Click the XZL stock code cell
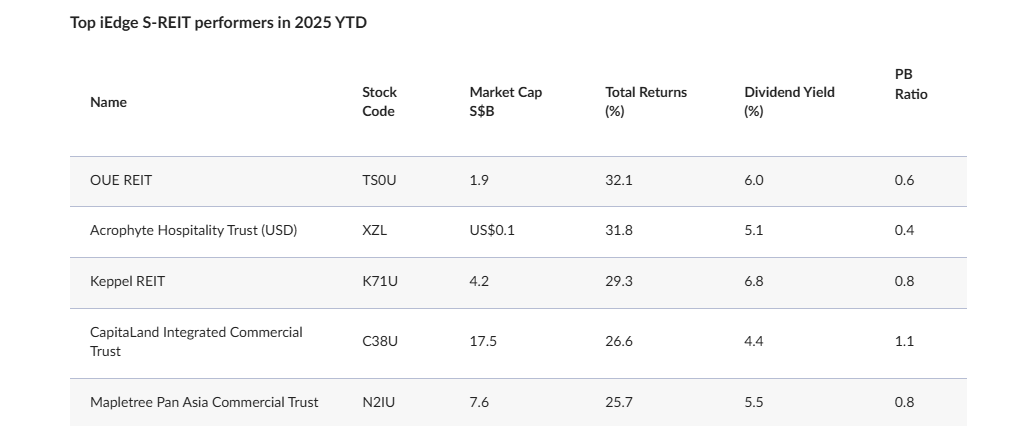Viewport: 1012px width, 426px height. [374, 231]
